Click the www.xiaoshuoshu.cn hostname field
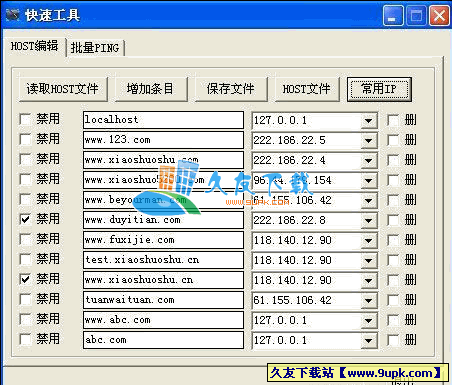 [x=163, y=280]
